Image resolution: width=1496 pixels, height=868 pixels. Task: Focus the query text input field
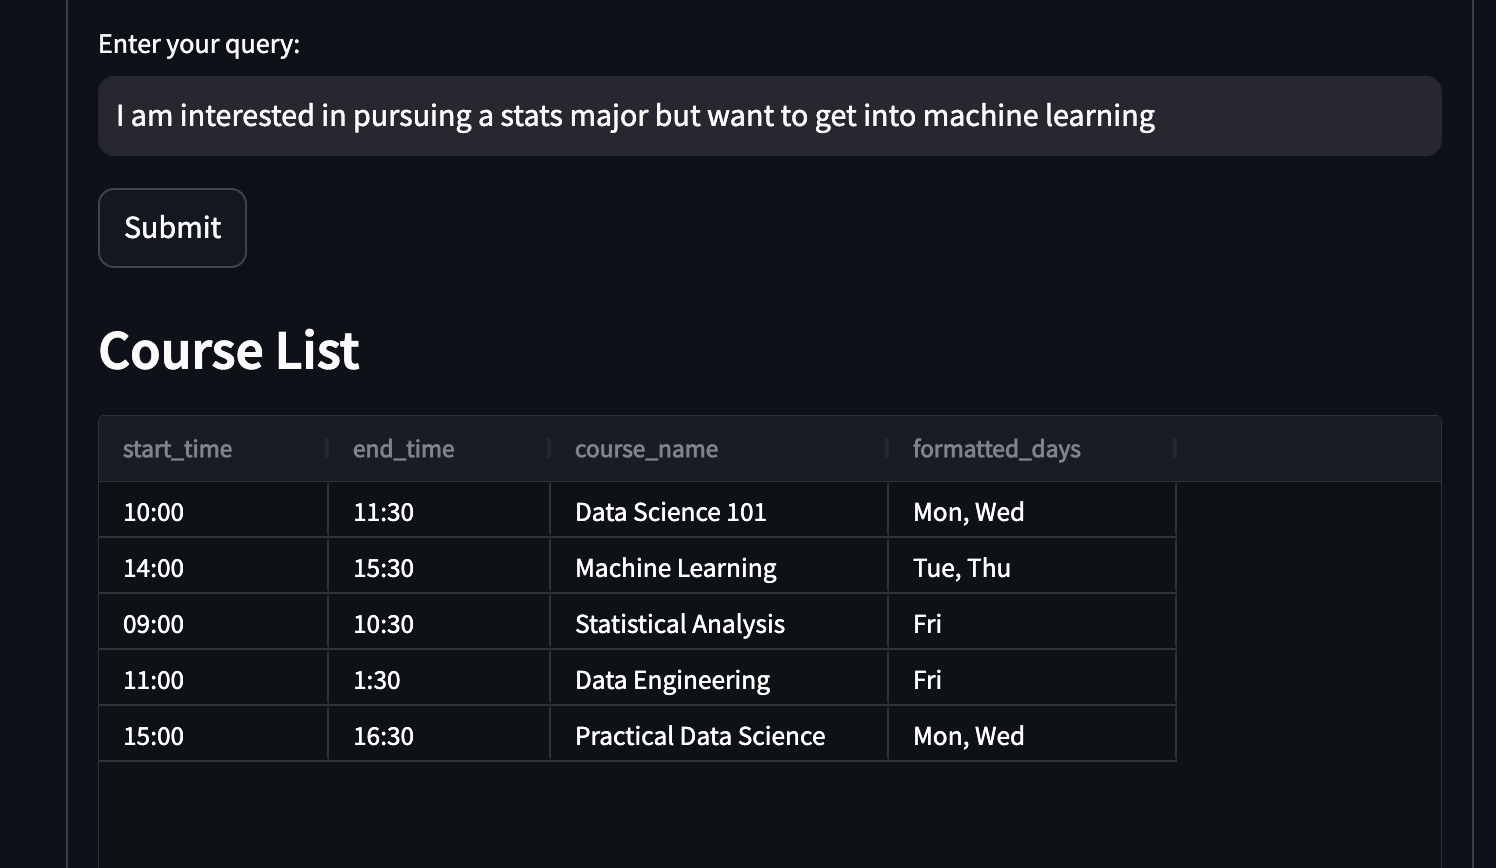coord(769,116)
